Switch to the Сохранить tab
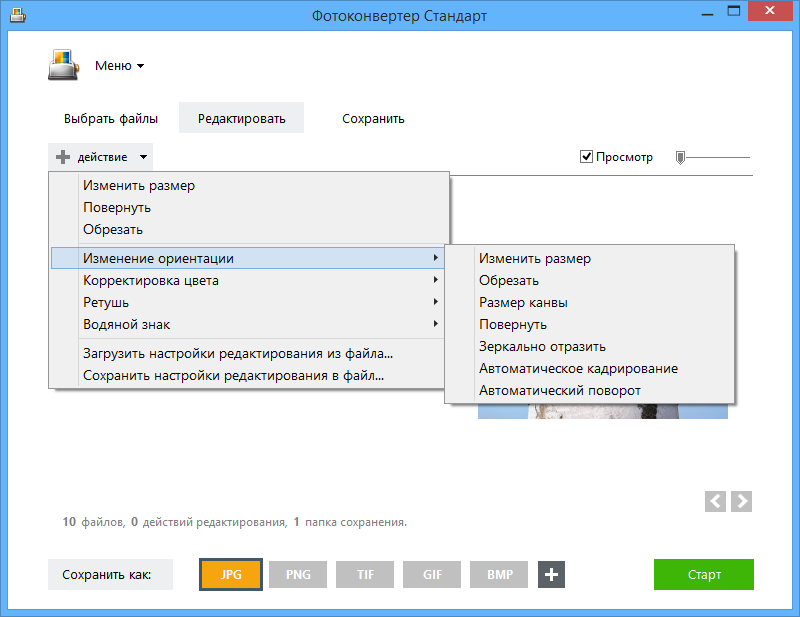Screen dimensions: 800x617 [373, 118]
